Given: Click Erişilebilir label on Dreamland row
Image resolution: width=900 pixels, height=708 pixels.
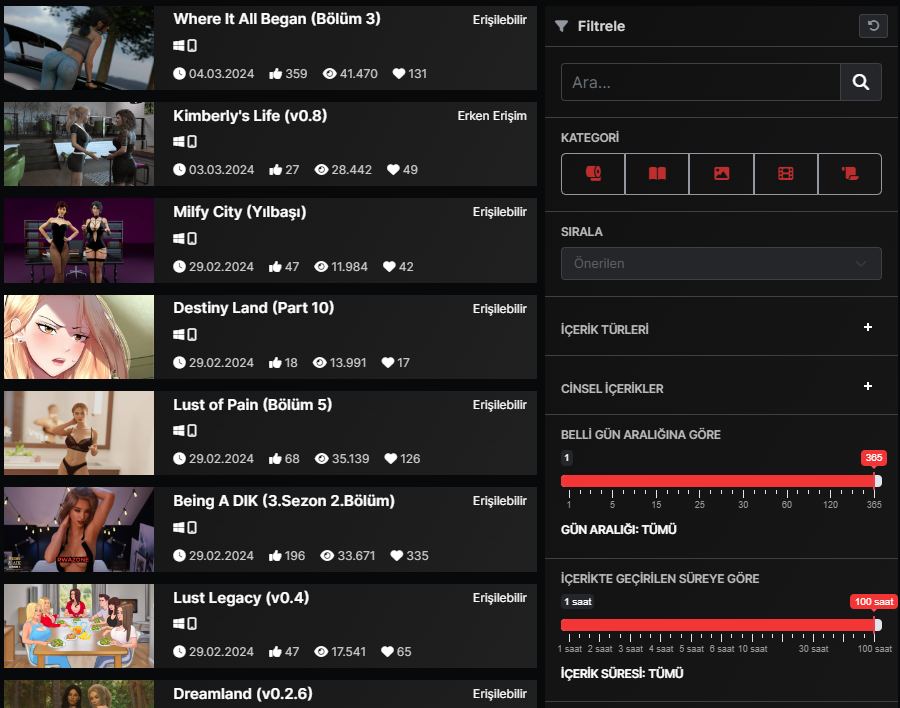Looking at the screenshot, I should (x=499, y=694).
